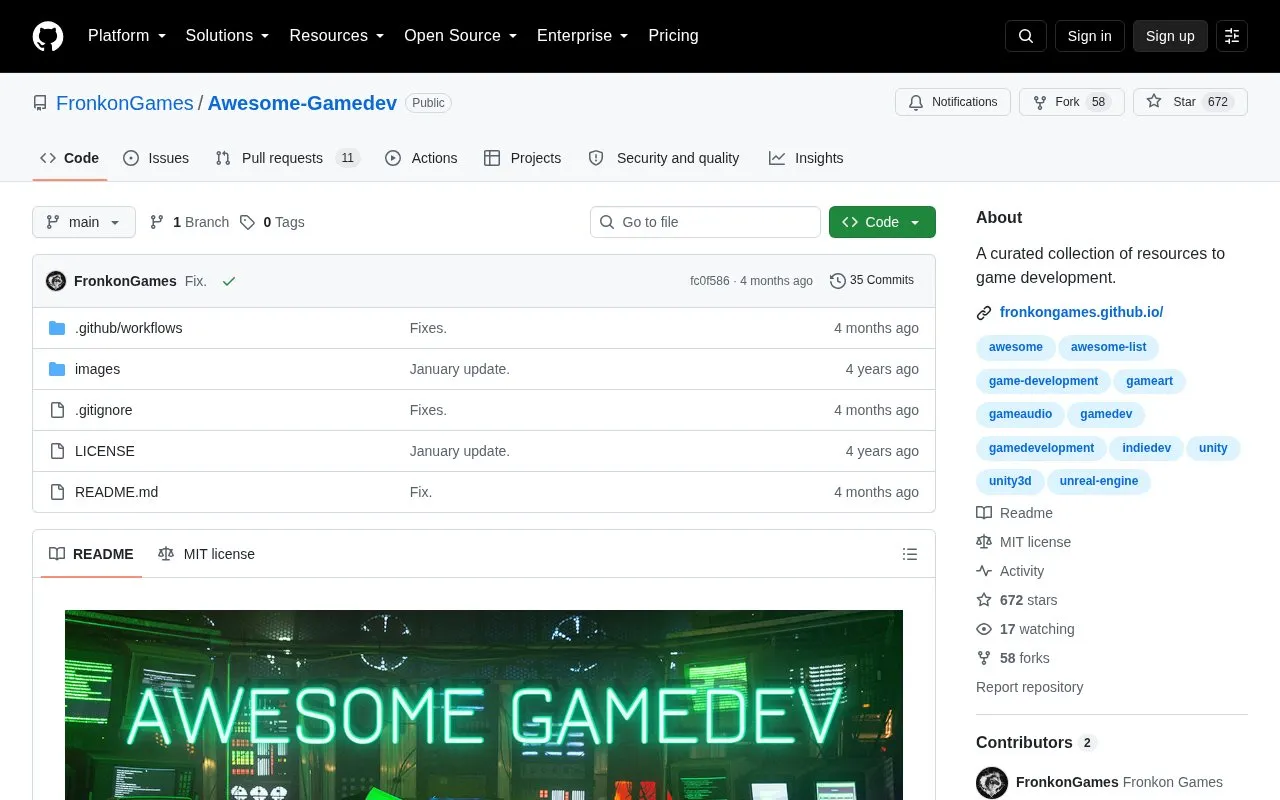Screen dimensions: 1280x800
Task: Fork the repository with Fork button
Action: pos(1072,102)
